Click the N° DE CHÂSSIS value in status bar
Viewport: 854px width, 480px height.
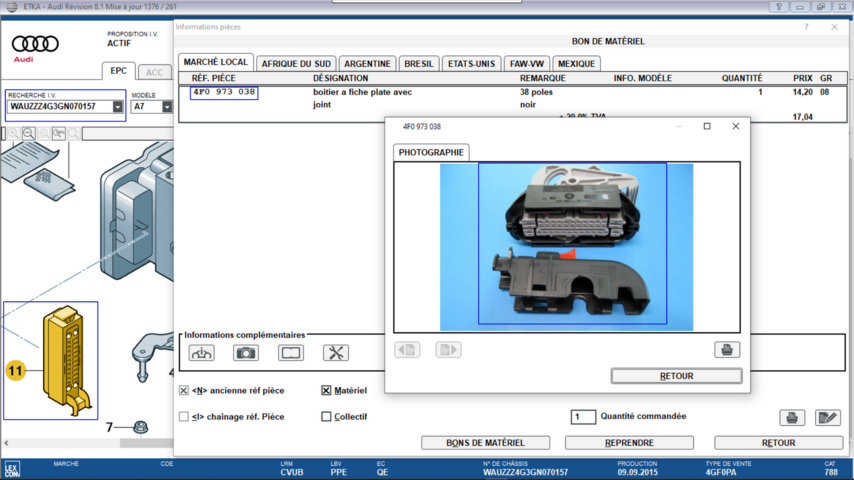[526, 472]
